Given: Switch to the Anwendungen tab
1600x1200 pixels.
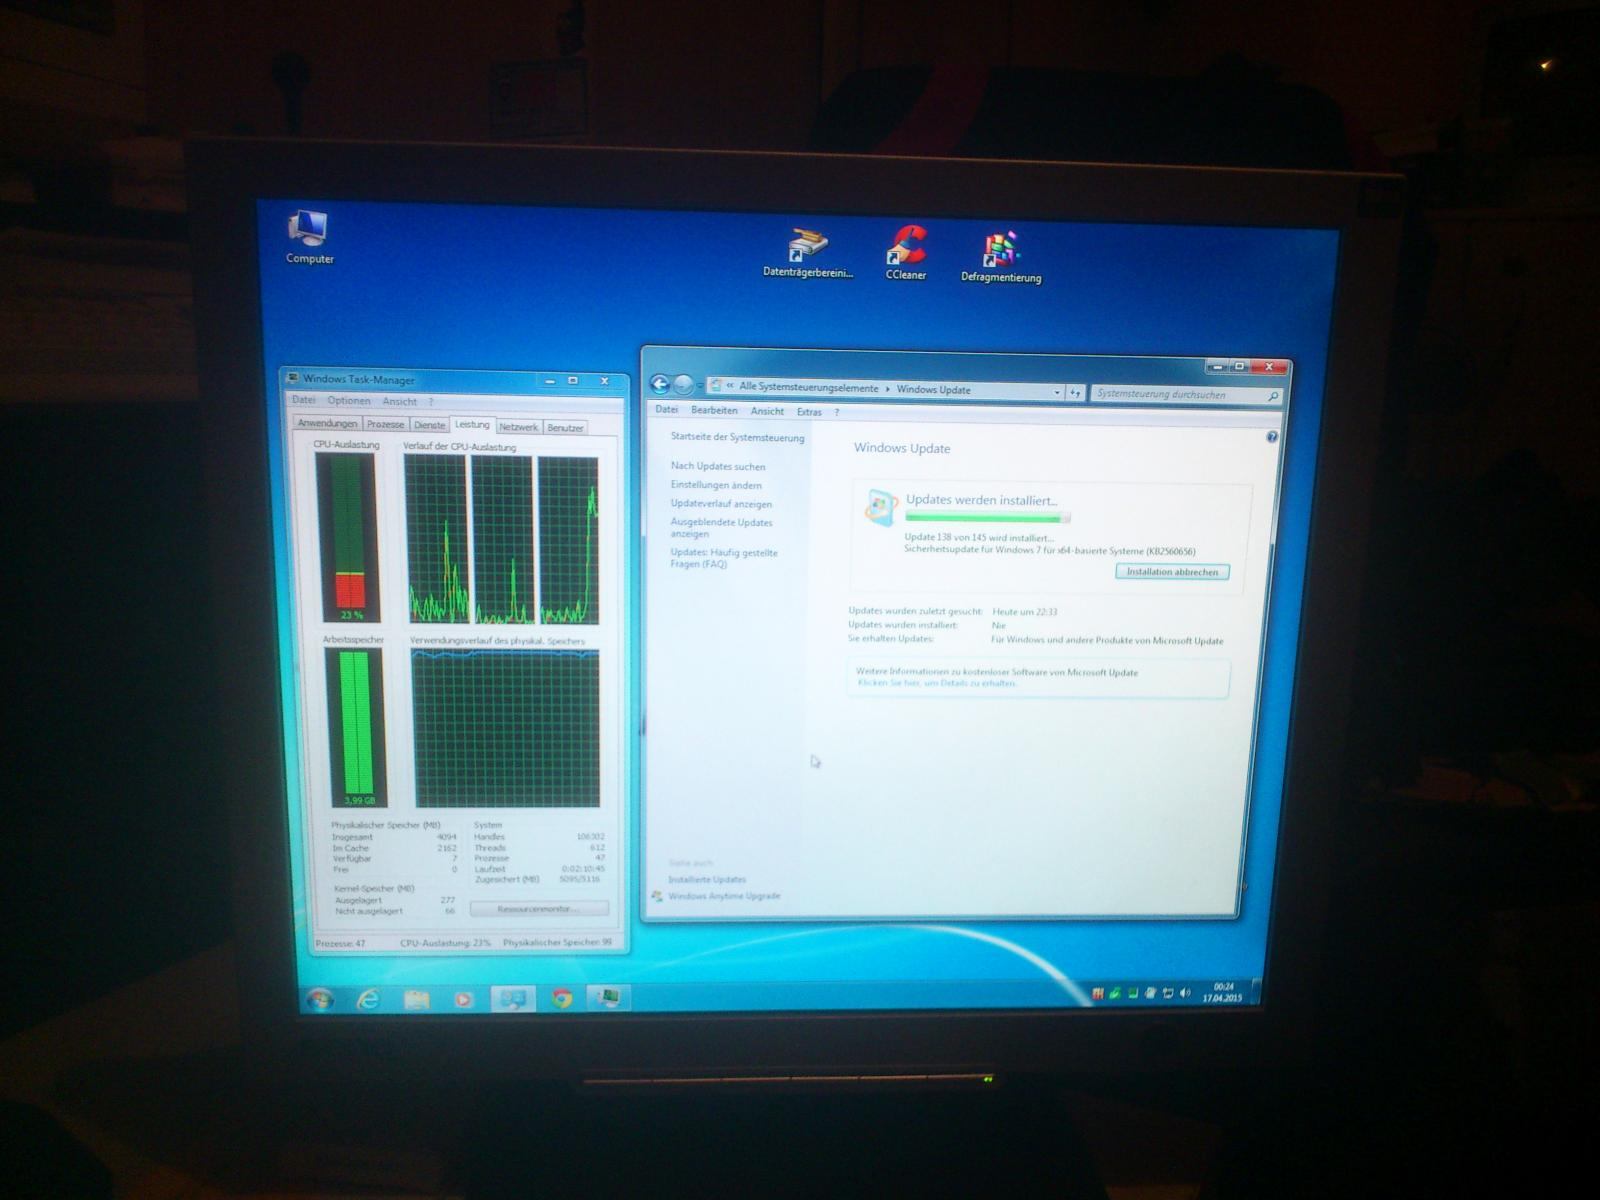Looking at the screenshot, I should point(327,423).
